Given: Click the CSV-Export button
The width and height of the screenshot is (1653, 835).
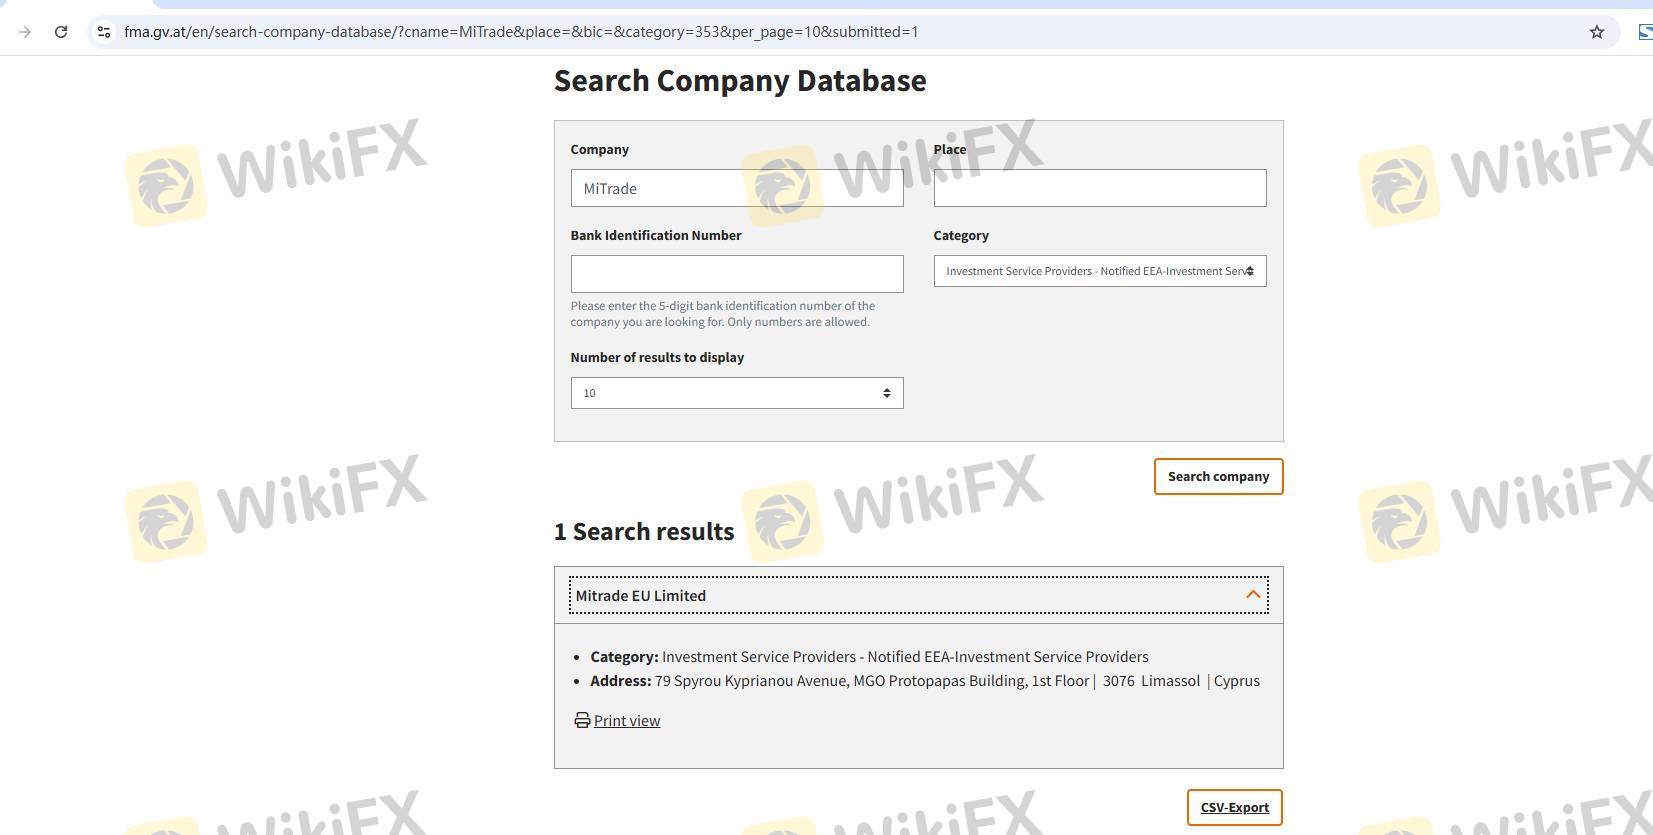Looking at the screenshot, I should click(1235, 808).
